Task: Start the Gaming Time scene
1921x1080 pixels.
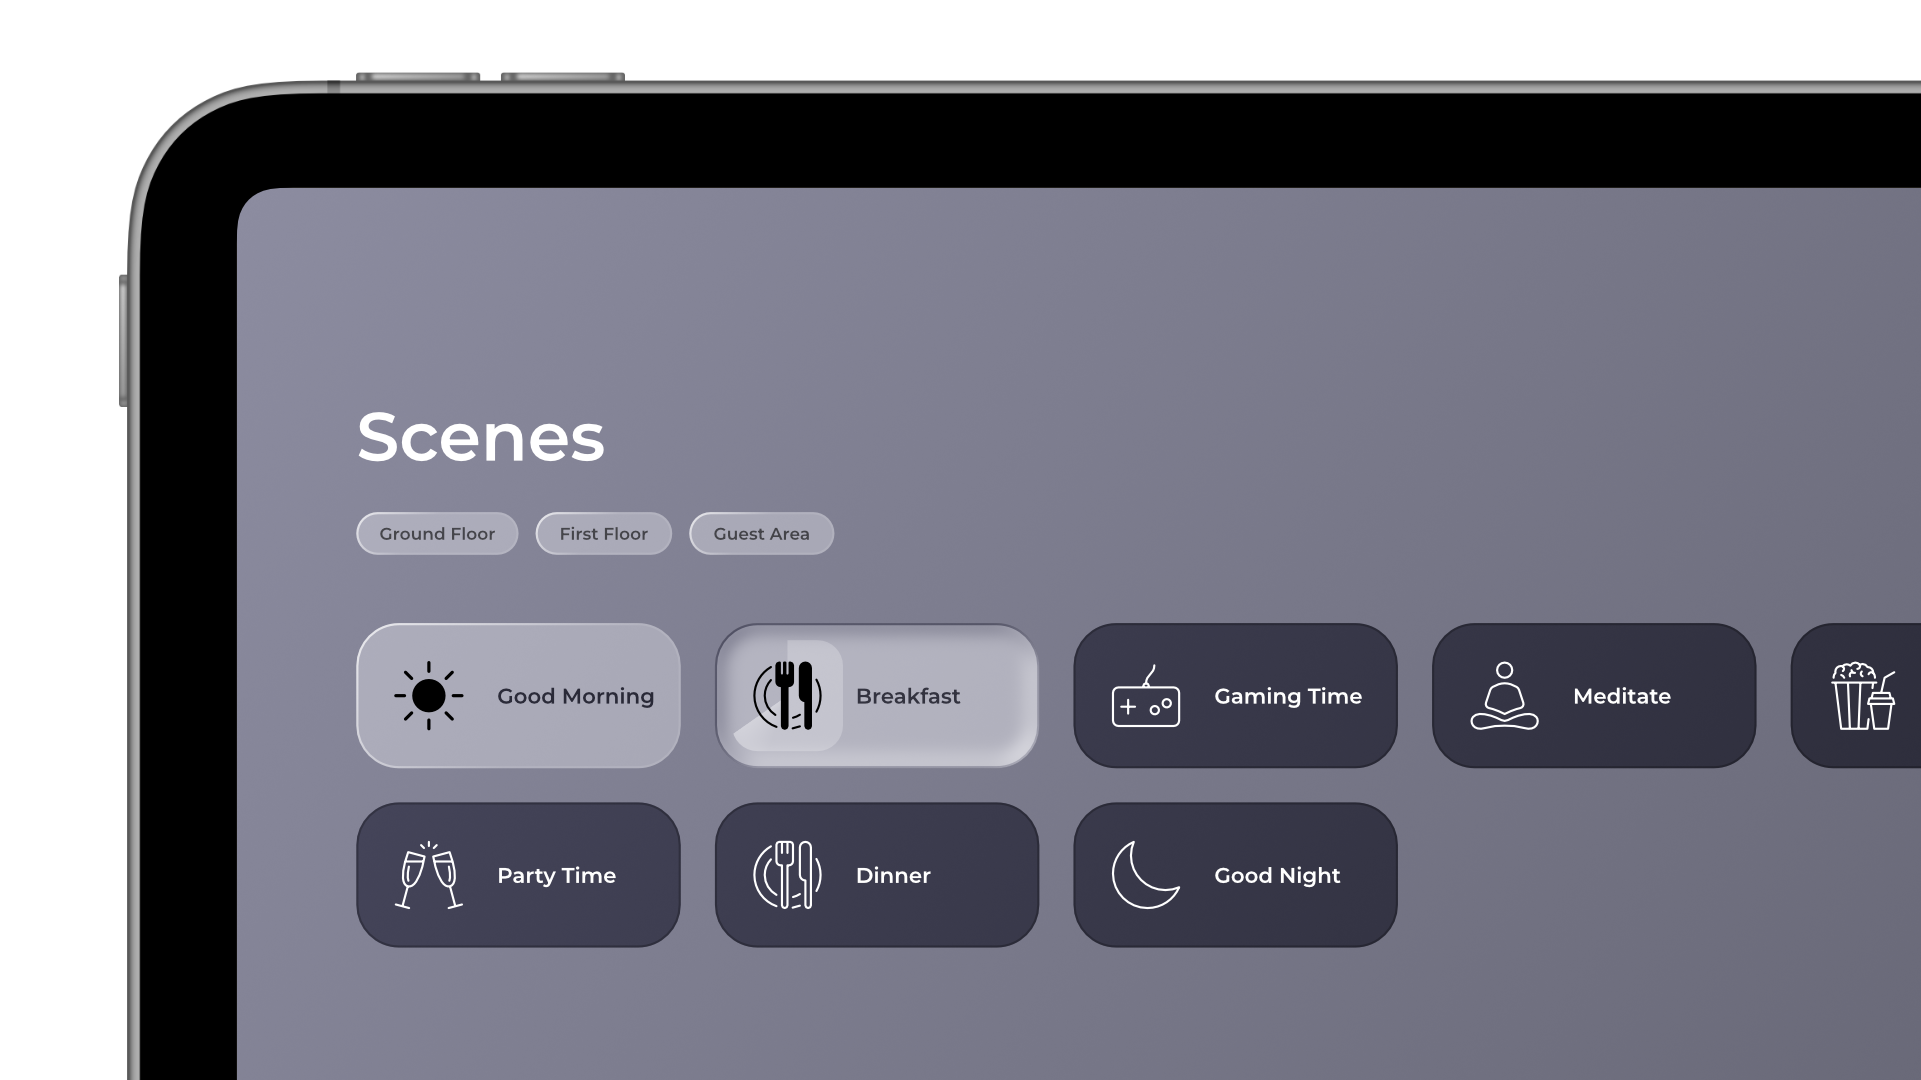Action: pos(1235,695)
